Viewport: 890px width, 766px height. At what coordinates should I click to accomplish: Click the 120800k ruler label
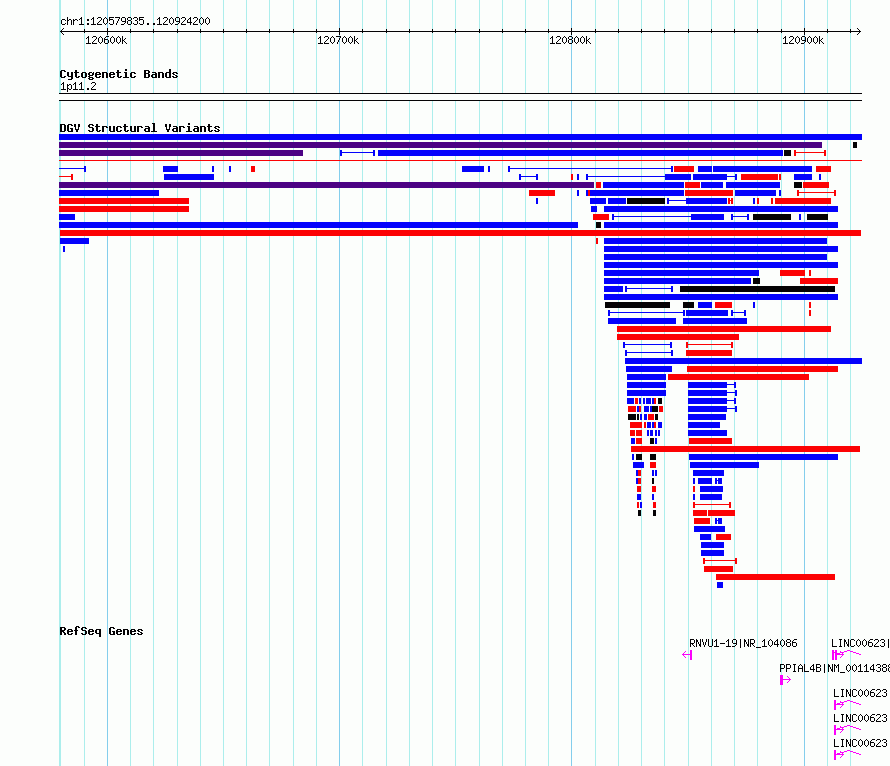click(x=570, y=40)
